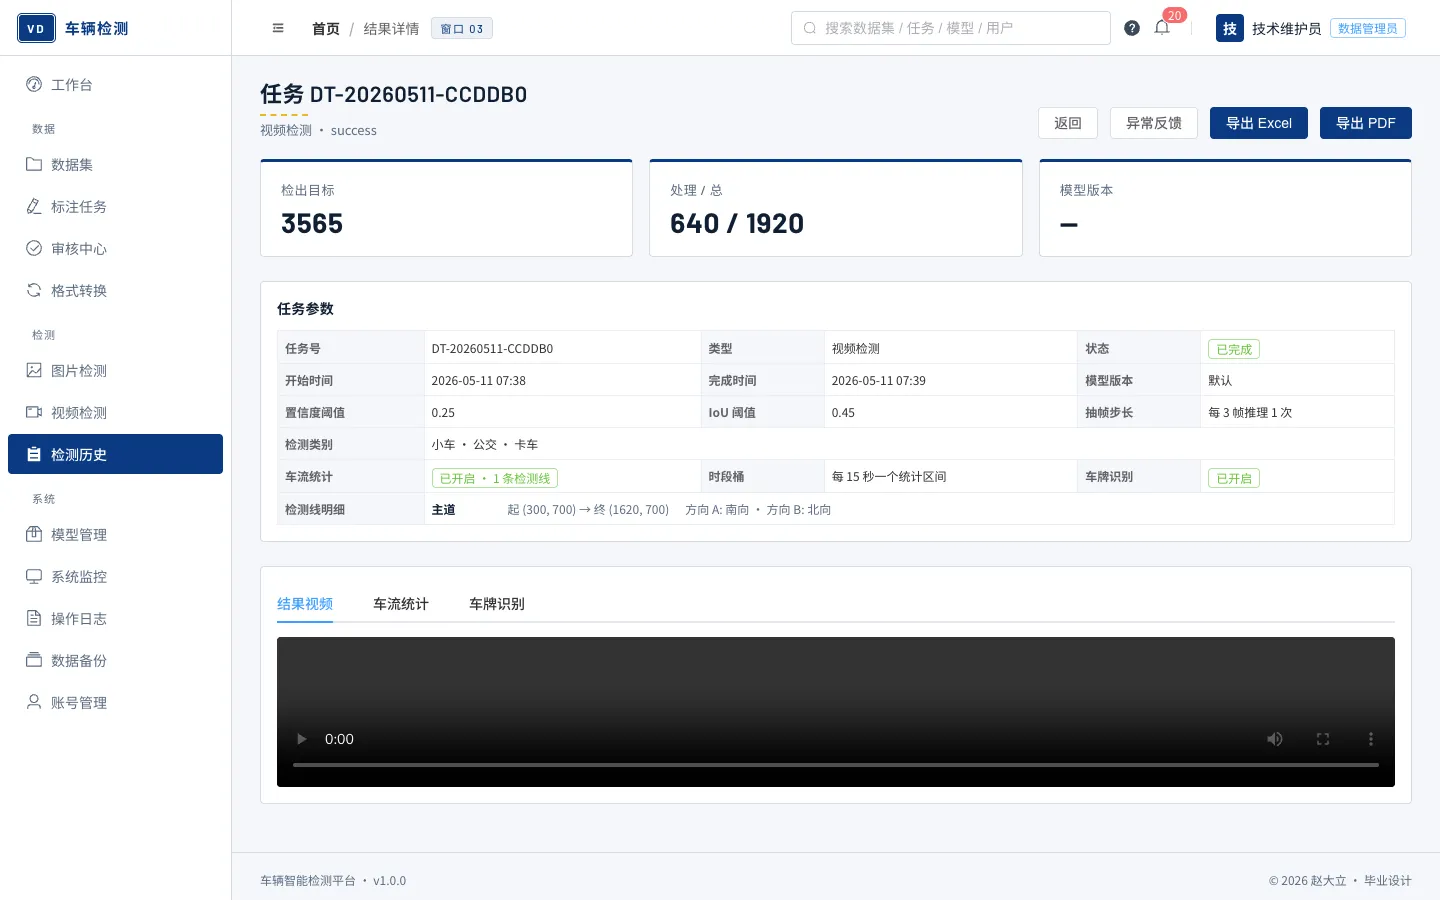Click the 工作台 dashboard icon

point(34,85)
